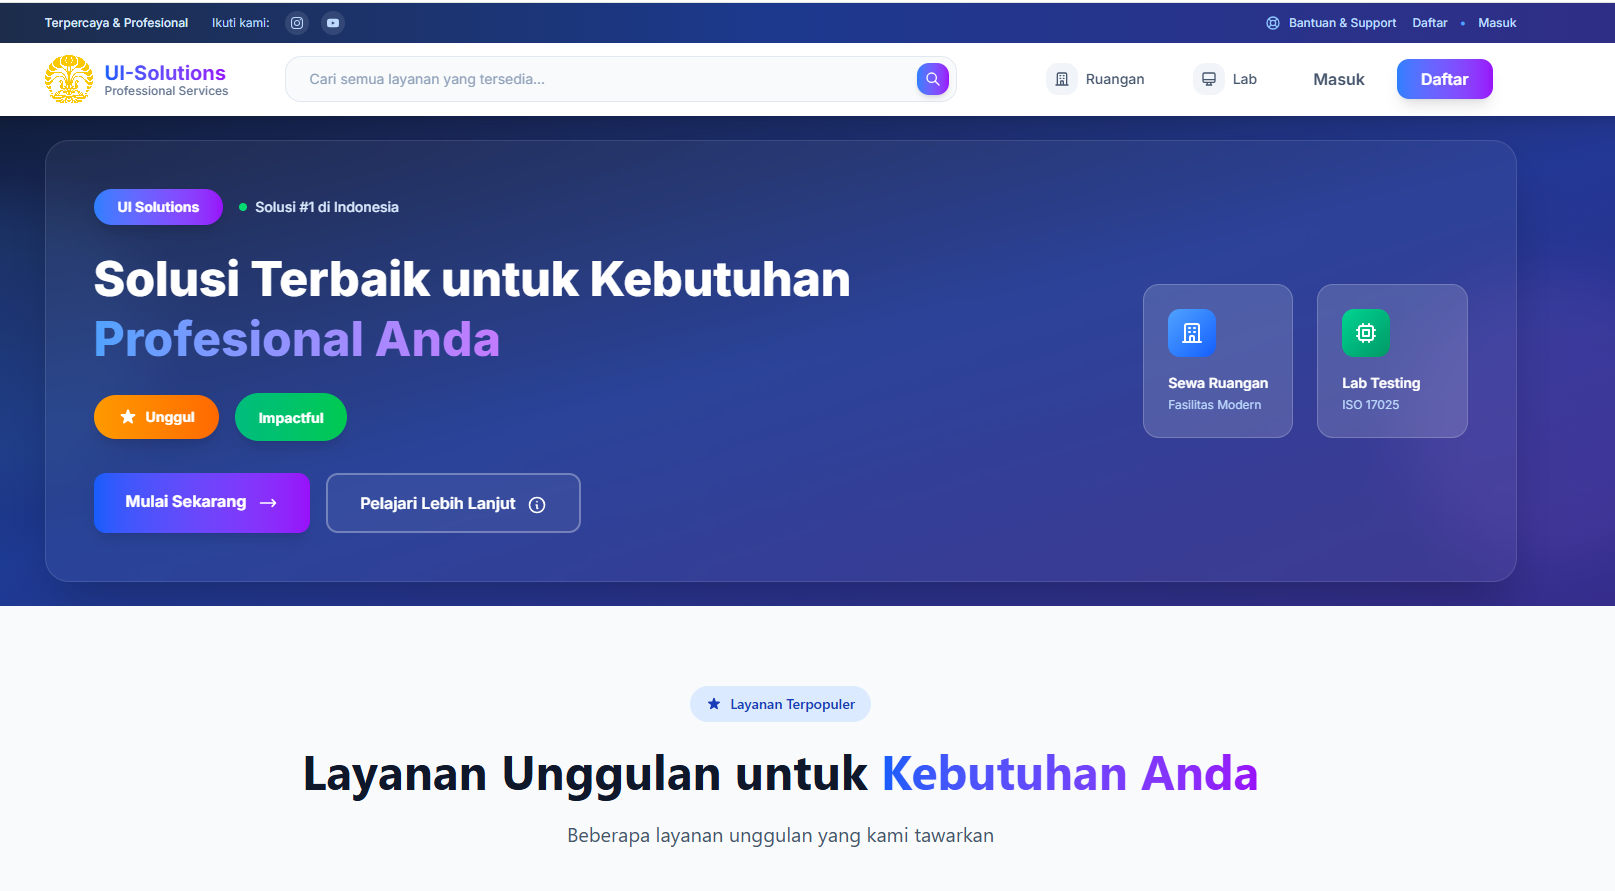The height and width of the screenshot is (891, 1615).
Task: Click the star icon in Unggul badge
Action: coord(128,417)
